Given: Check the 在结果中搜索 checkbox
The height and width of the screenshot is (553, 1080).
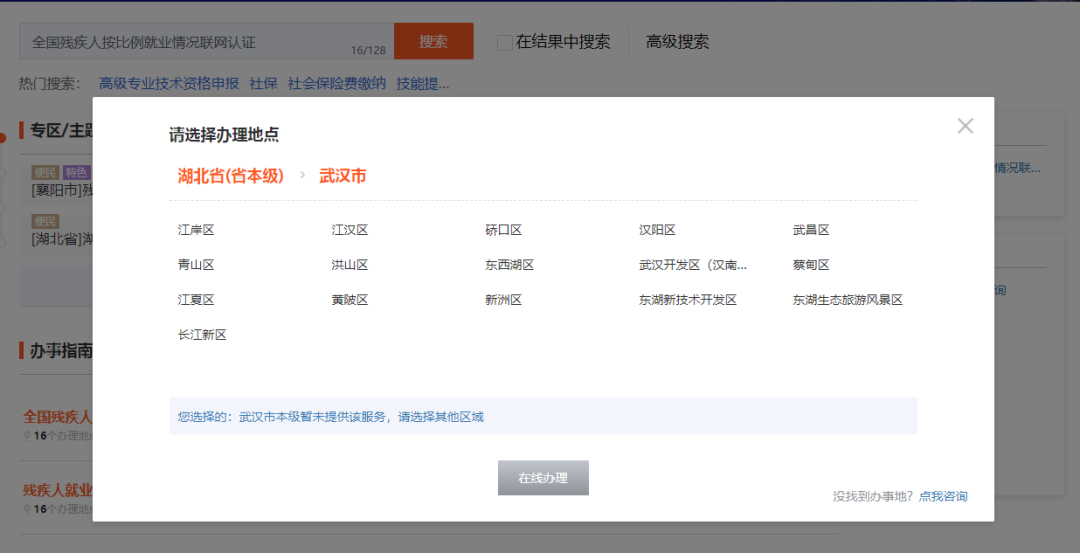Looking at the screenshot, I should point(505,42).
